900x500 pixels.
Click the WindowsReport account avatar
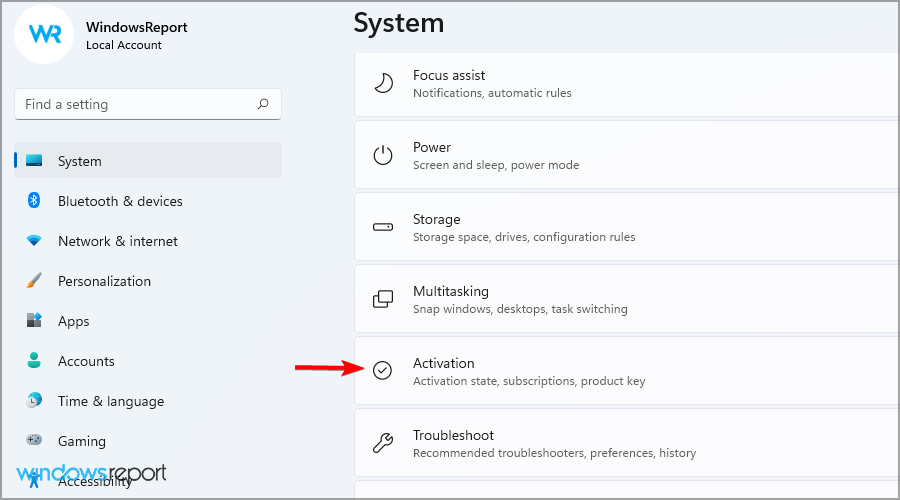(46, 34)
